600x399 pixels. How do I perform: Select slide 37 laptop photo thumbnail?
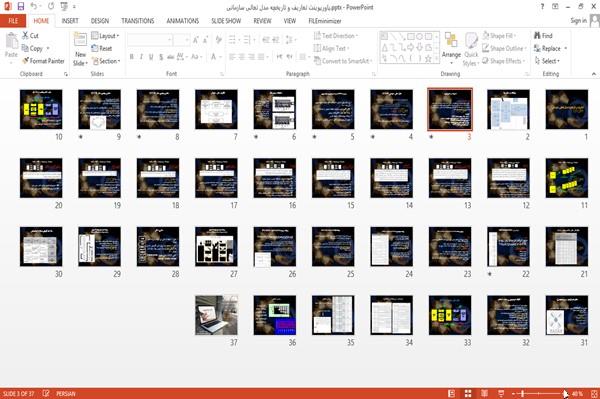coord(216,315)
